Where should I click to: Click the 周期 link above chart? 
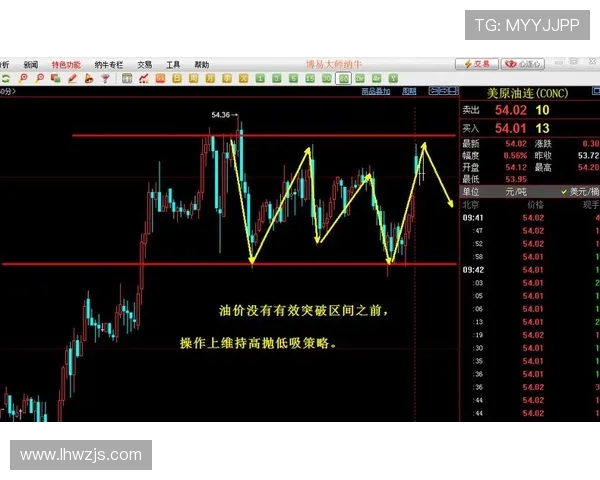click(x=409, y=91)
